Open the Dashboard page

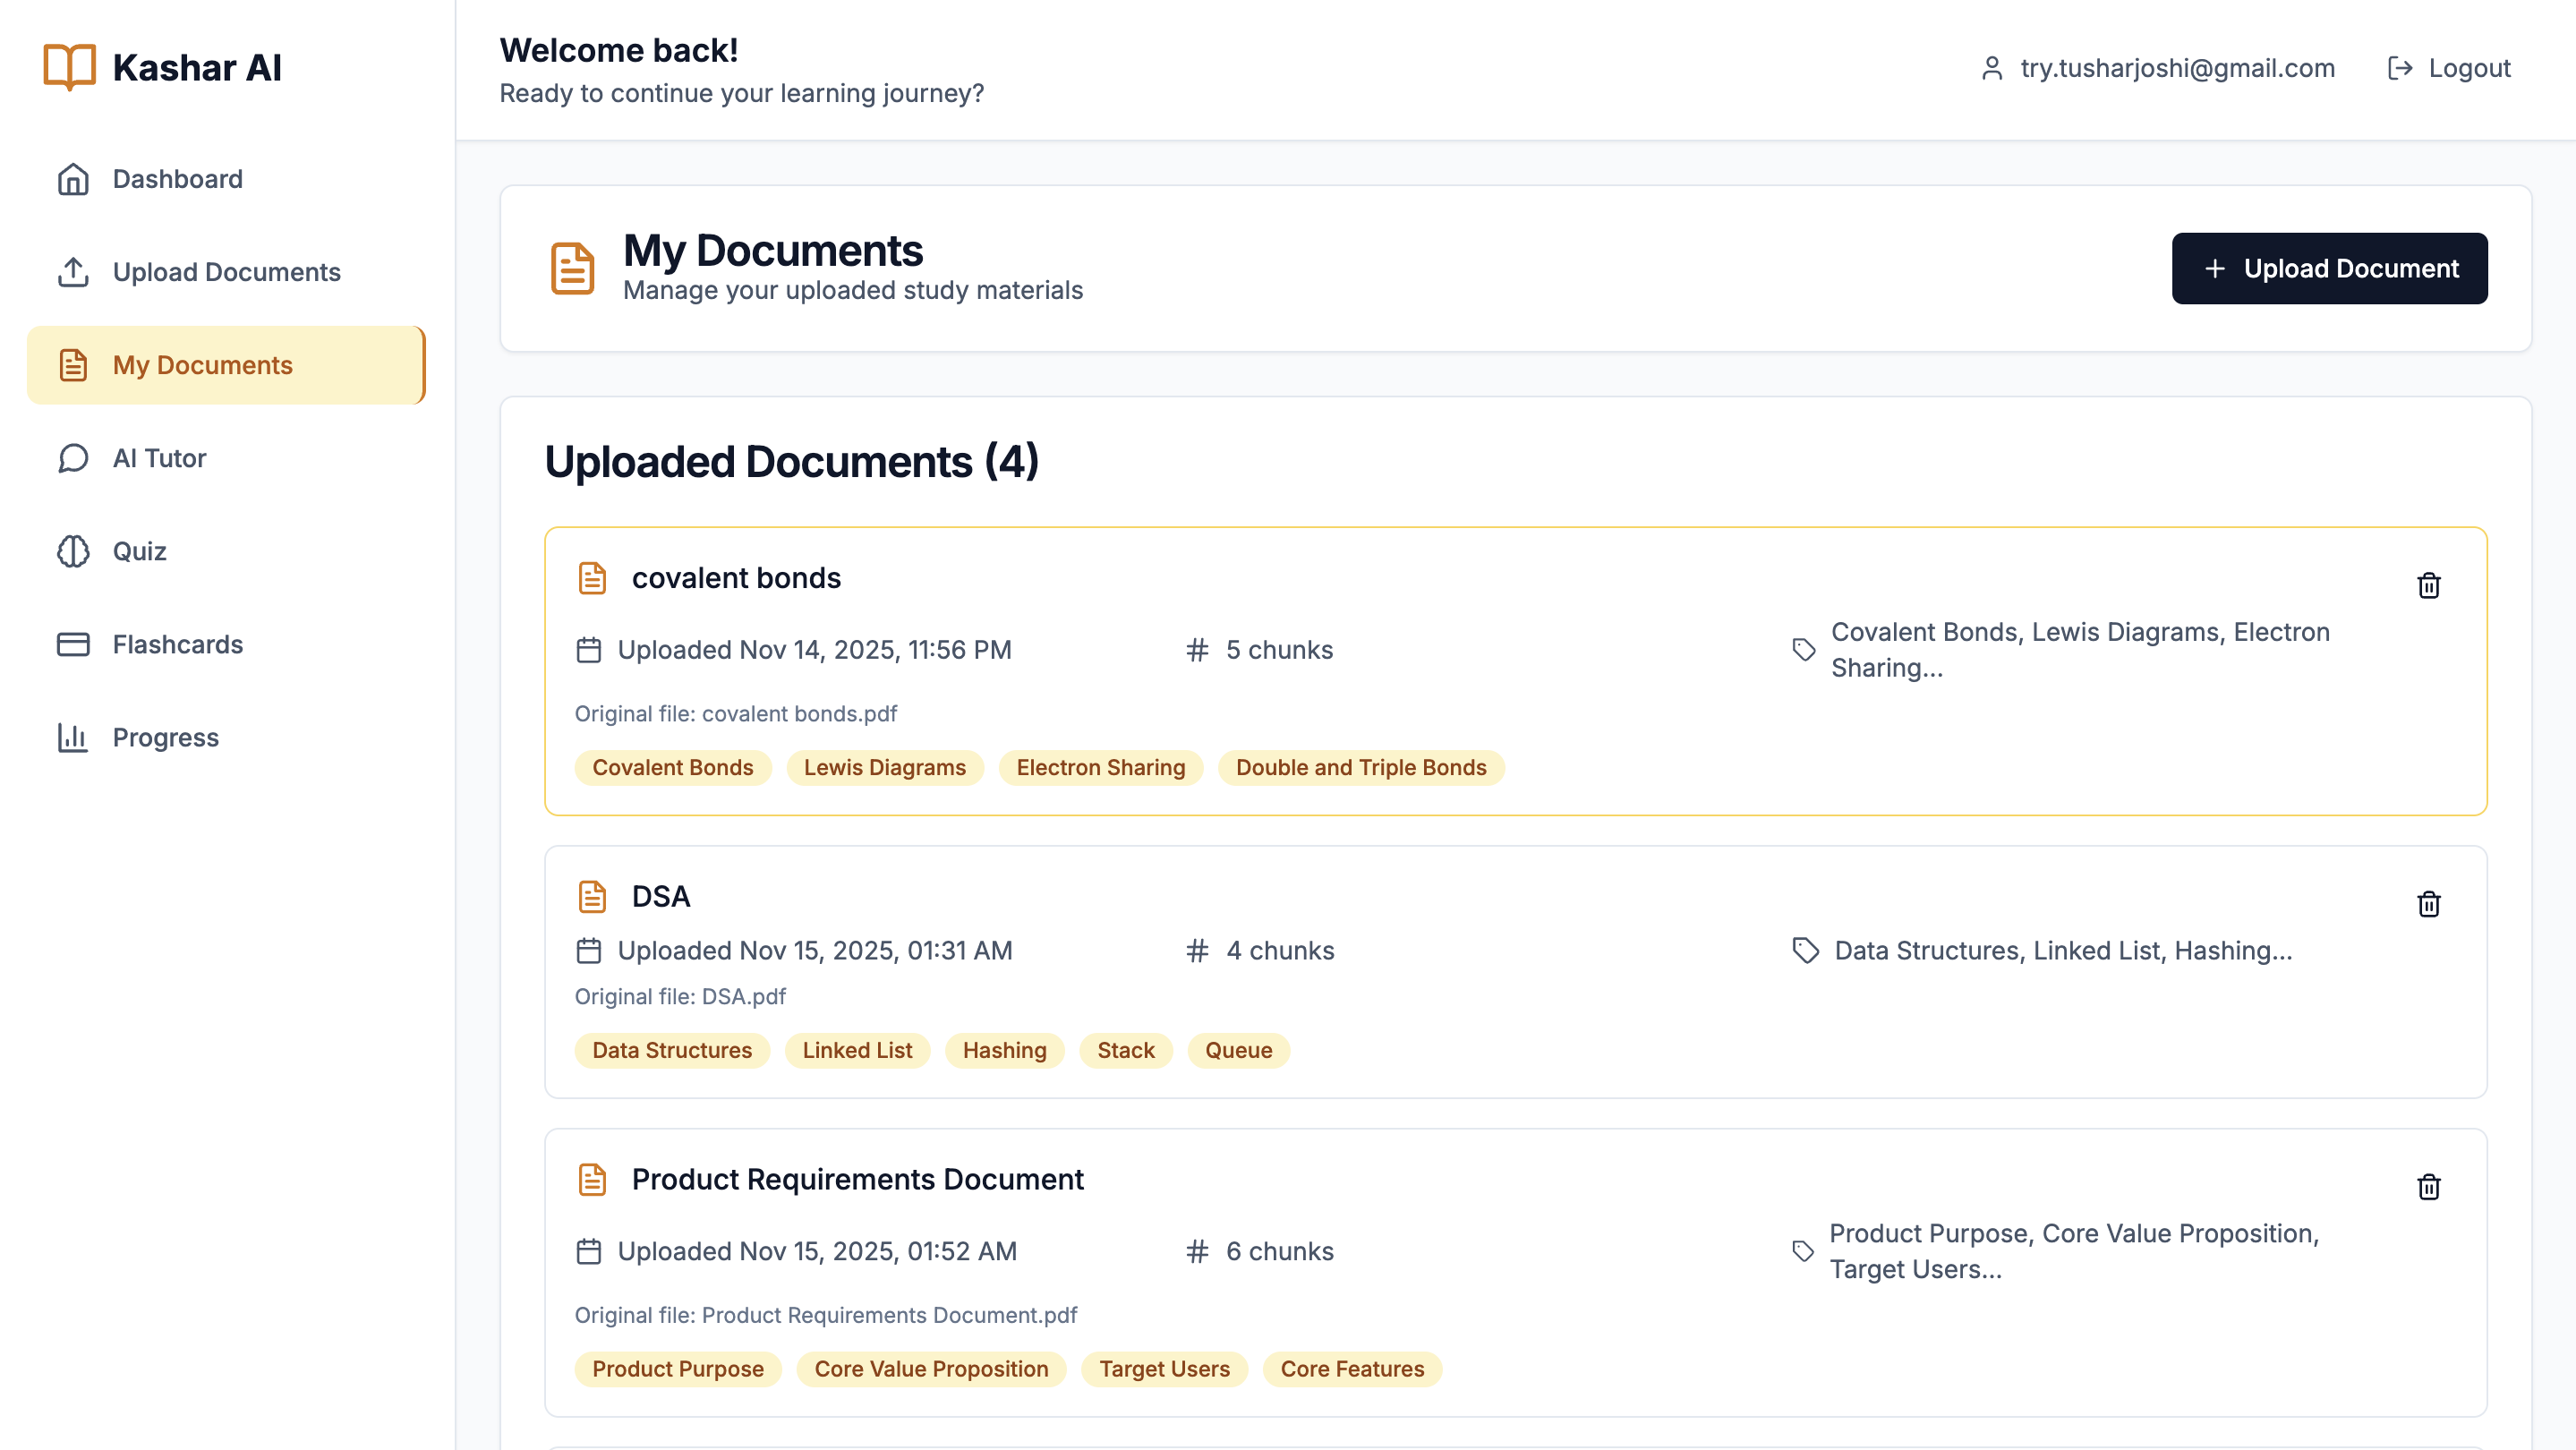pos(227,179)
